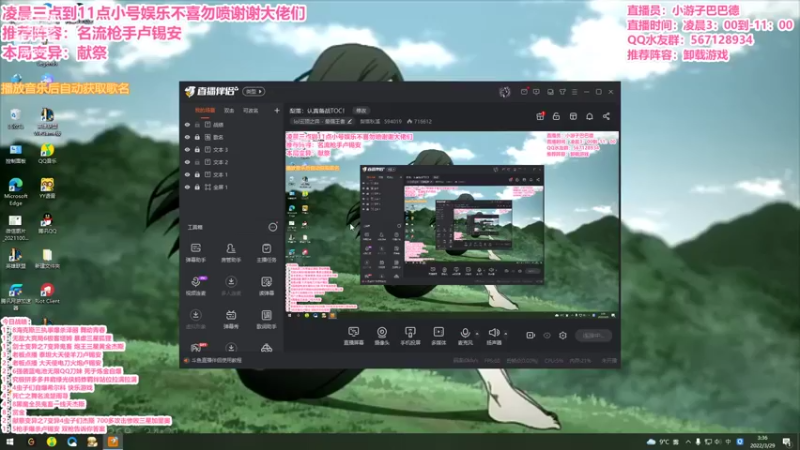Image resolution: width=800 pixels, height=450 pixels.
Task: Open the notification bell icon
Action: coord(589,116)
